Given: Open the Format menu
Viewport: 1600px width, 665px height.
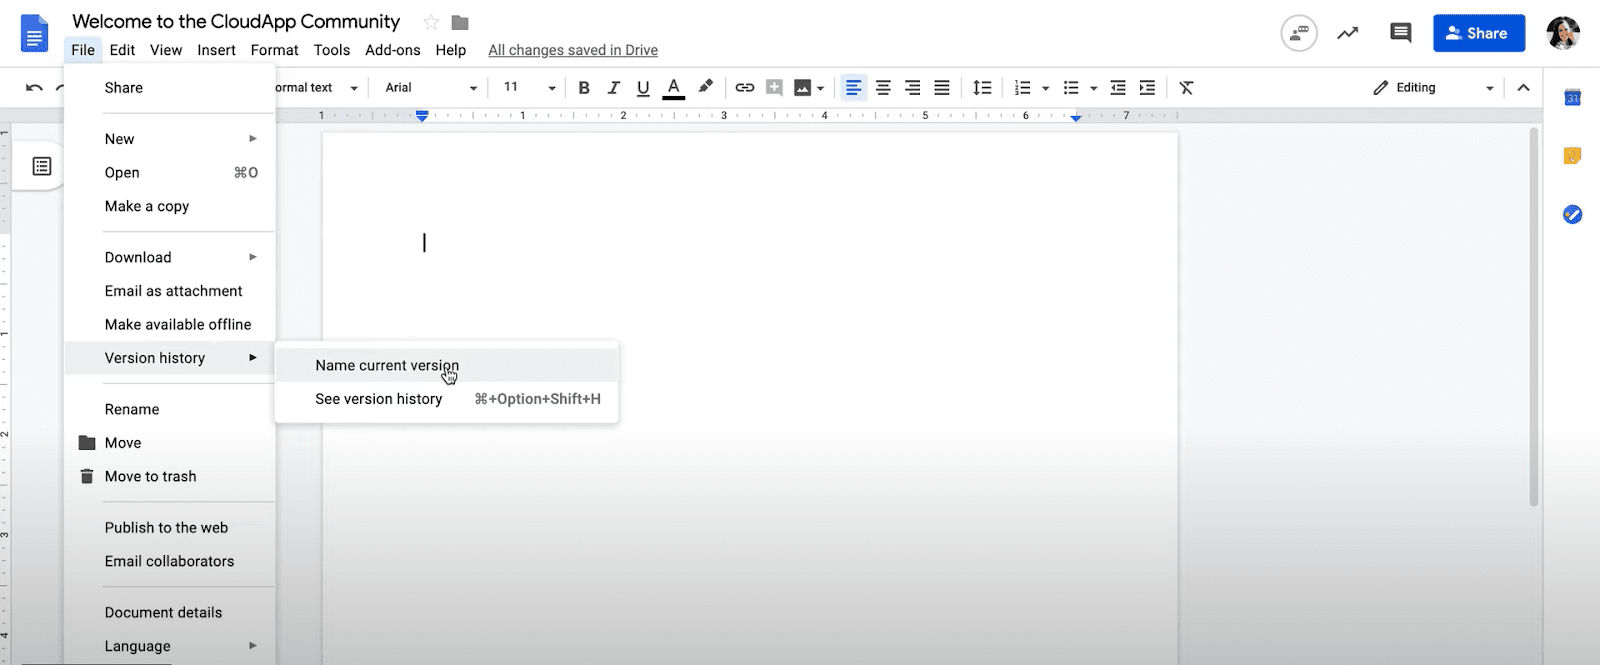Looking at the screenshot, I should pos(274,50).
